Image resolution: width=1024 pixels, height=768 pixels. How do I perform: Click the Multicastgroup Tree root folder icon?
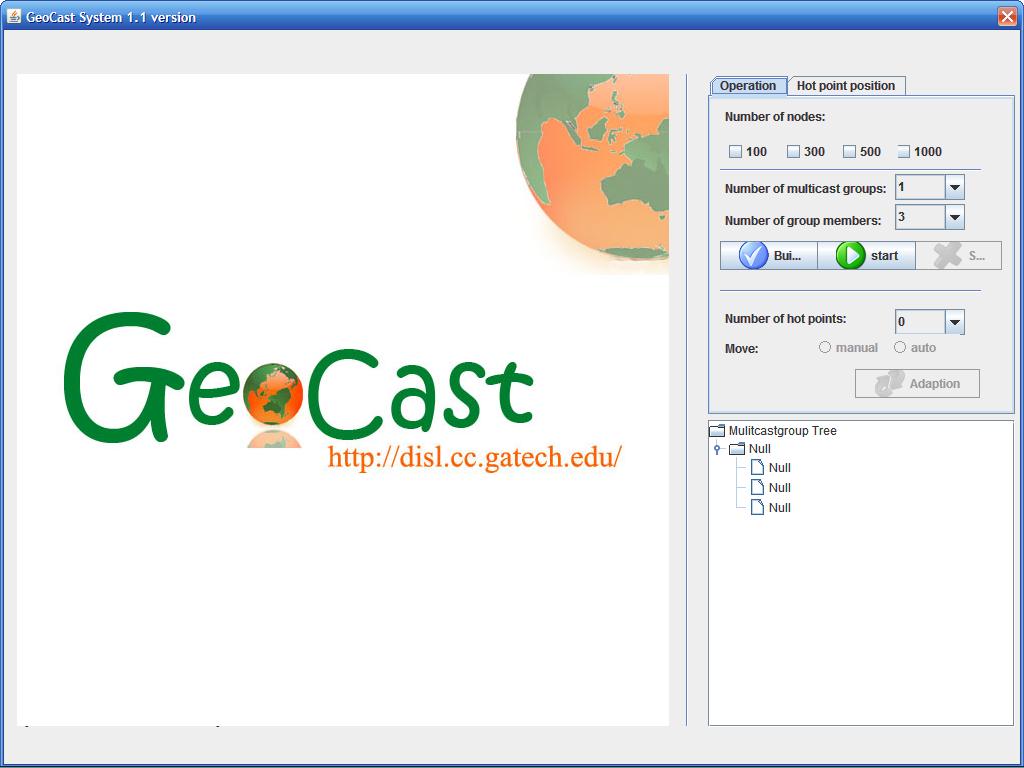click(716, 431)
